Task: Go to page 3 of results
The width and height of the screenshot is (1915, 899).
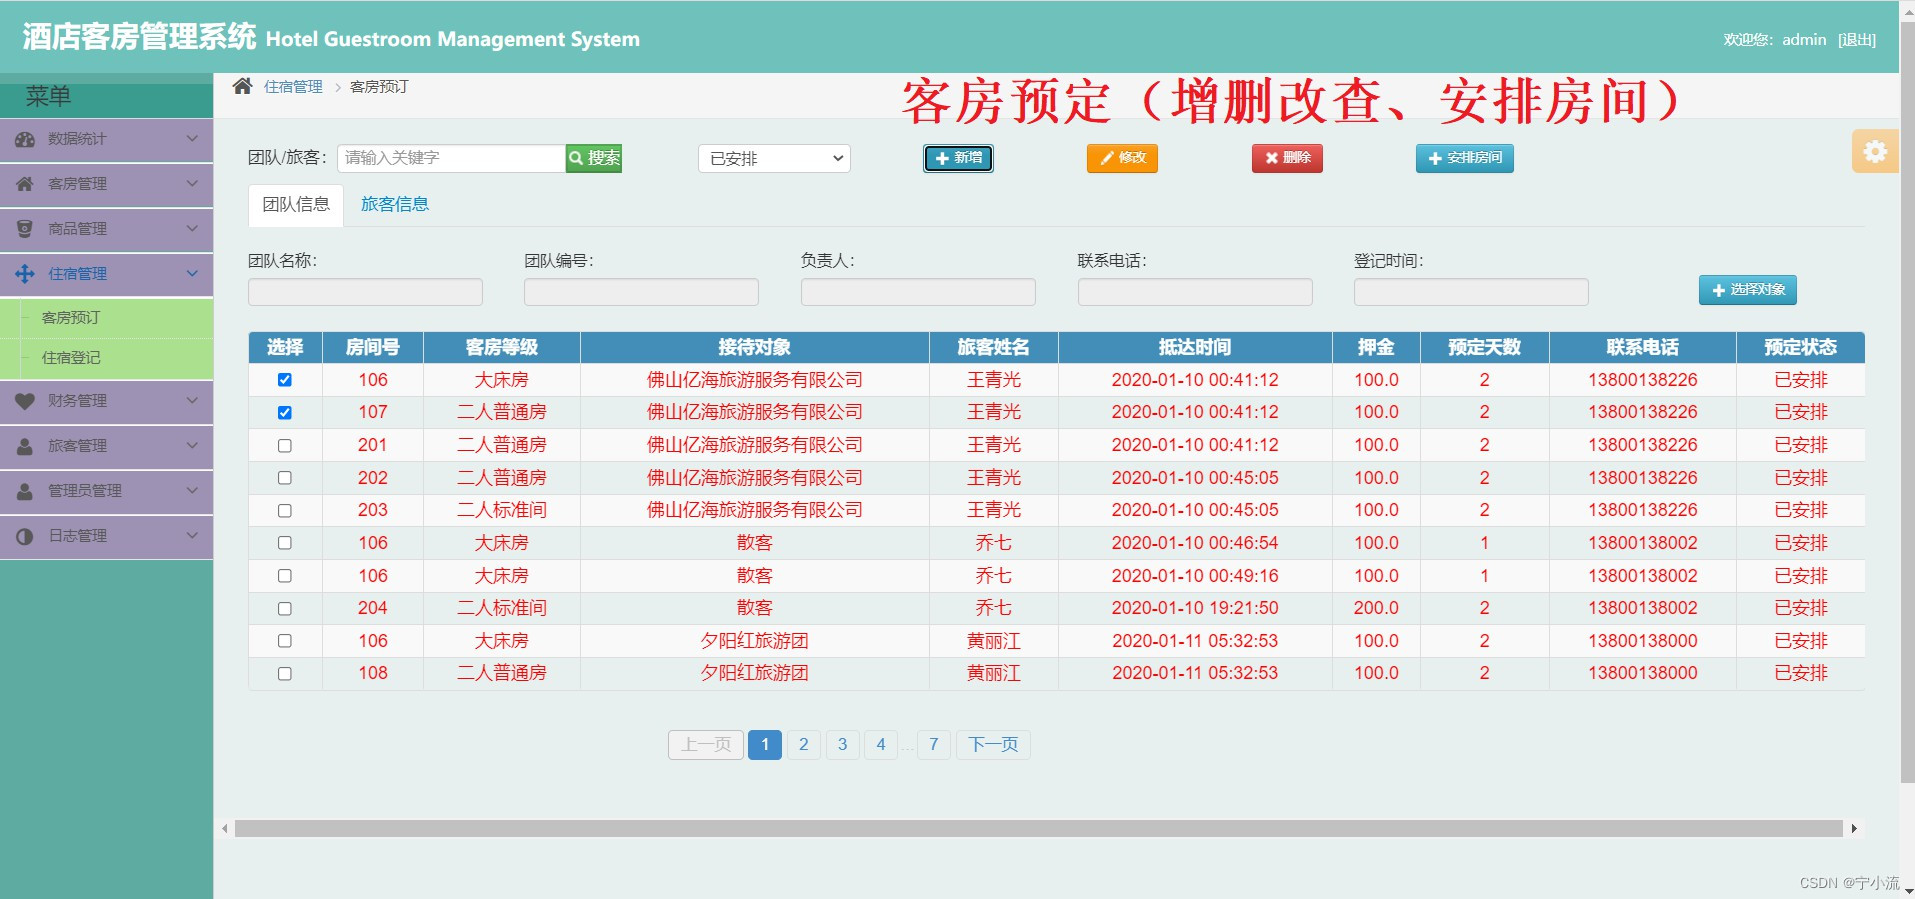Action: coord(842,744)
